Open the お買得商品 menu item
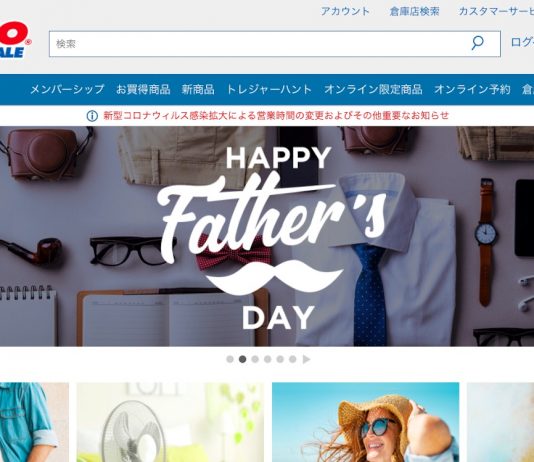This screenshot has width=534, height=462. (143, 90)
